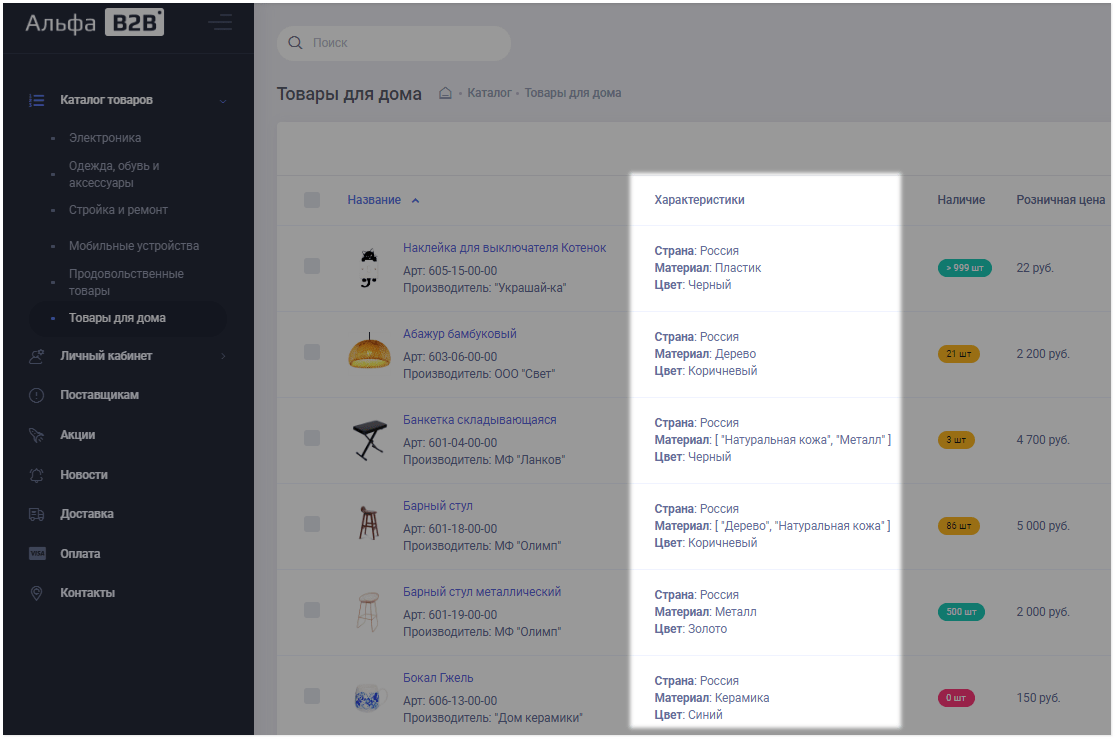Open the Электроника category
This screenshot has height=739, width=1115.
105,138
